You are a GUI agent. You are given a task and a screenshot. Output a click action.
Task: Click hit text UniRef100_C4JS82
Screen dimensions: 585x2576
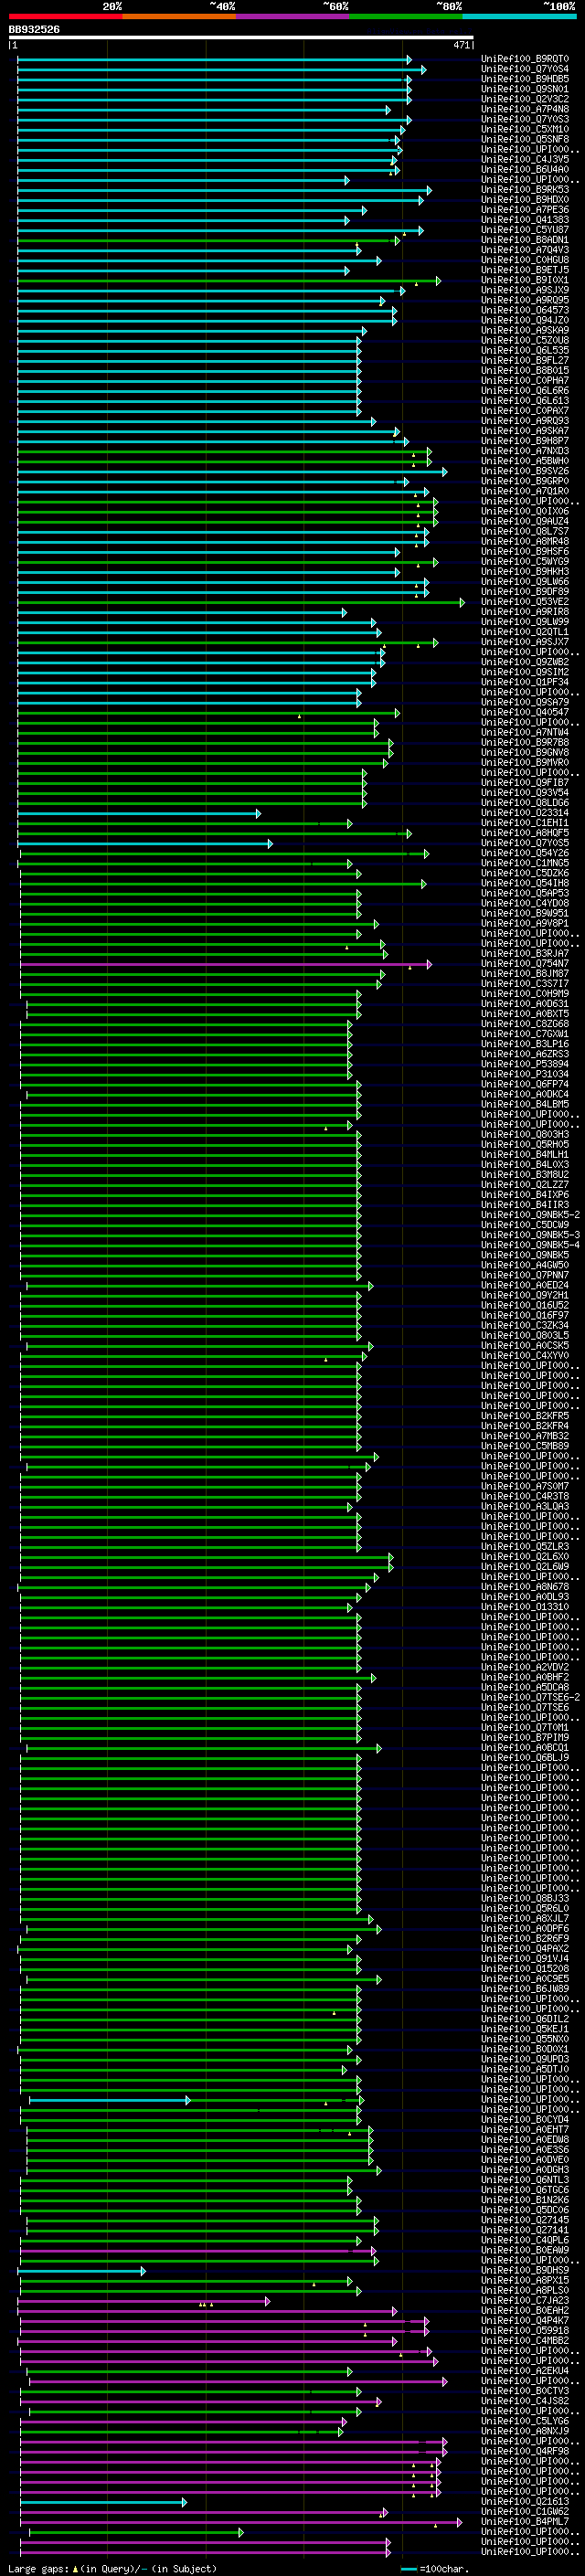pos(525,2400)
